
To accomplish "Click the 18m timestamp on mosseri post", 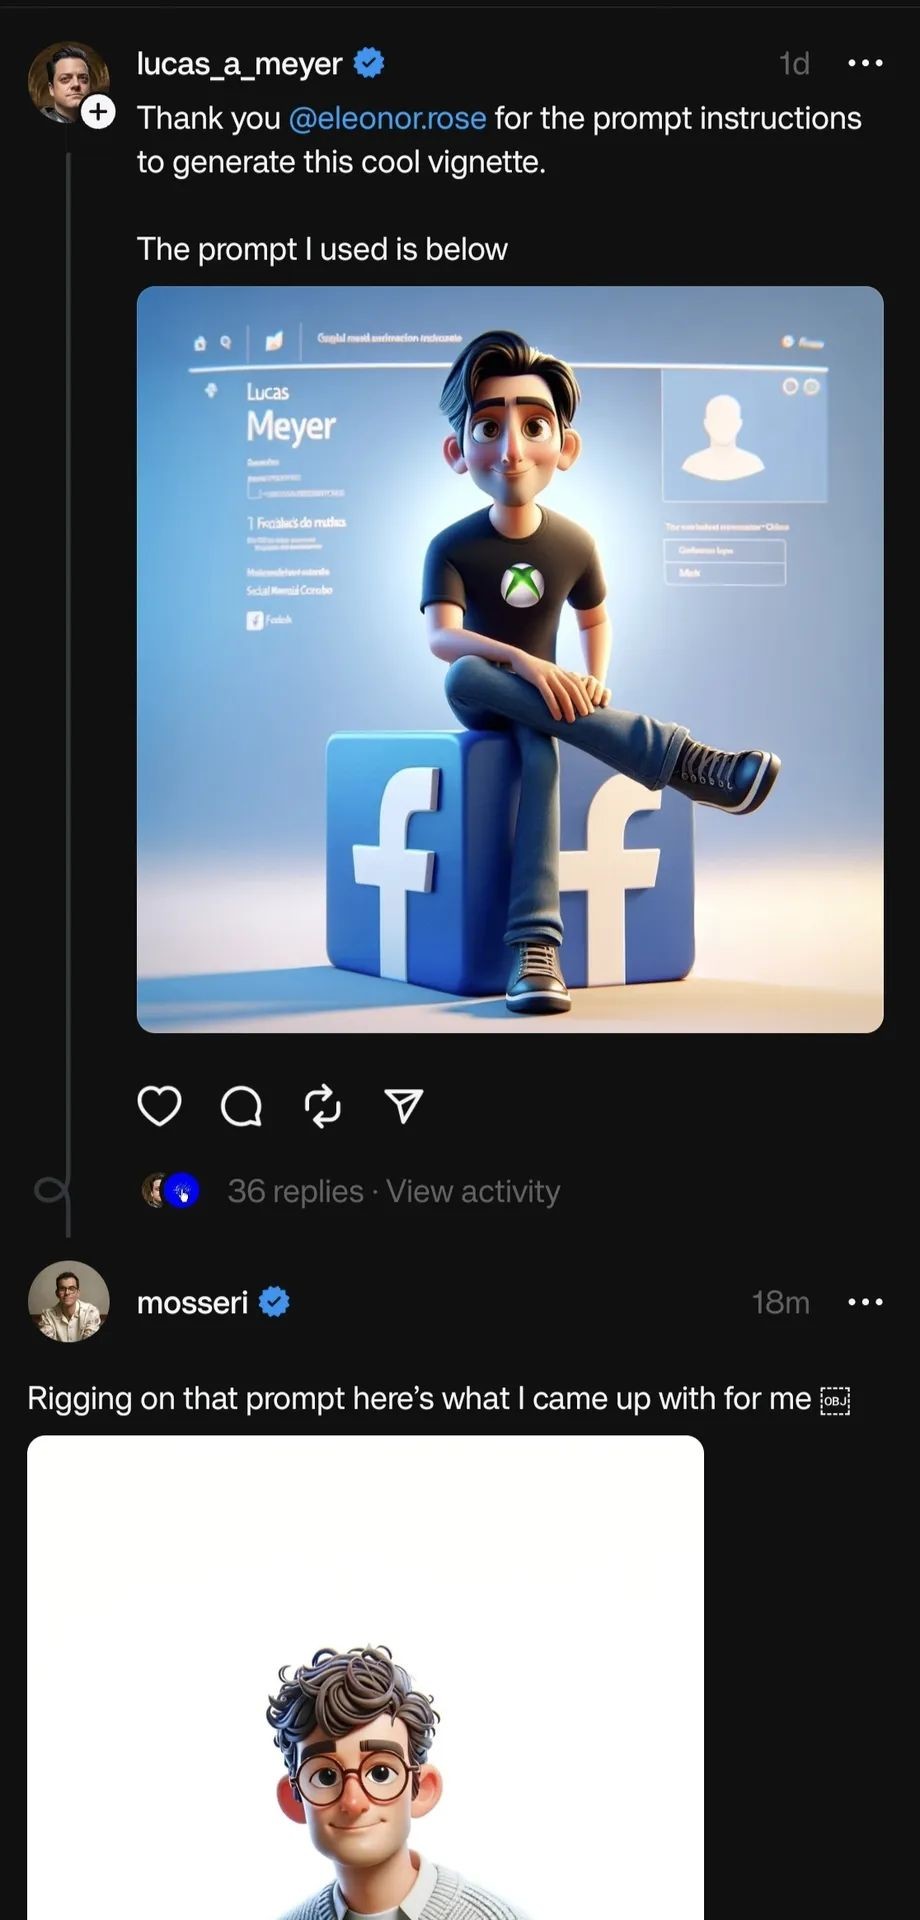I will tap(780, 1302).
